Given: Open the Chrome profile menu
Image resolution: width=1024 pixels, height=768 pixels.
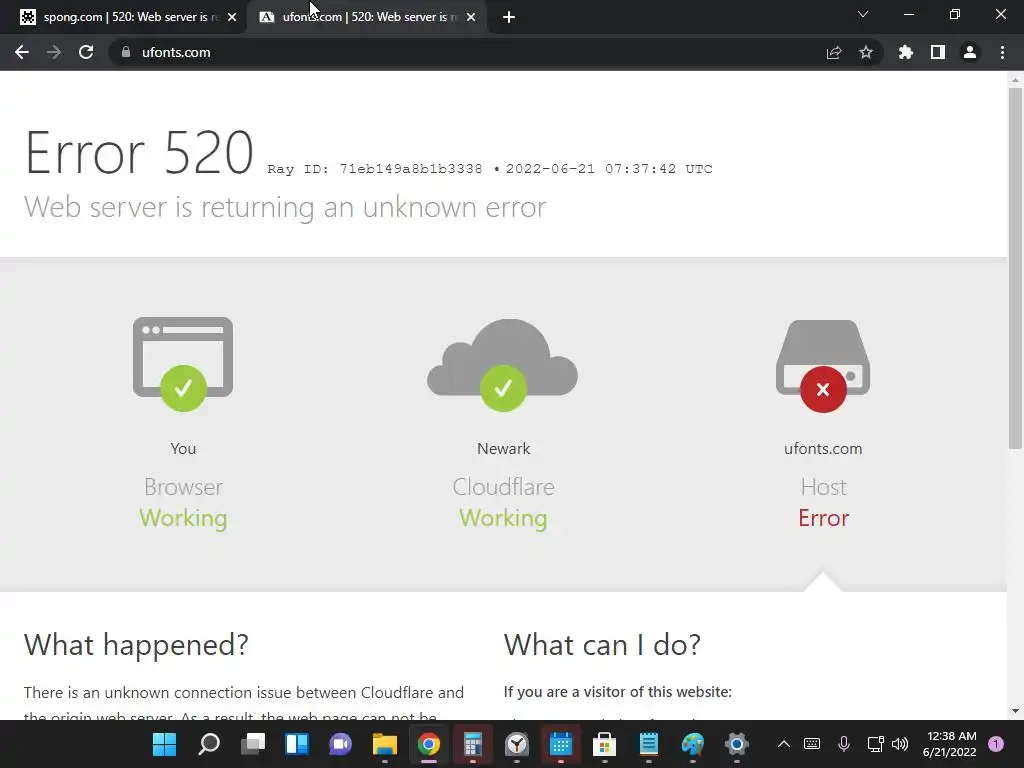Looking at the screenshot, I should (x=970, y=52).
